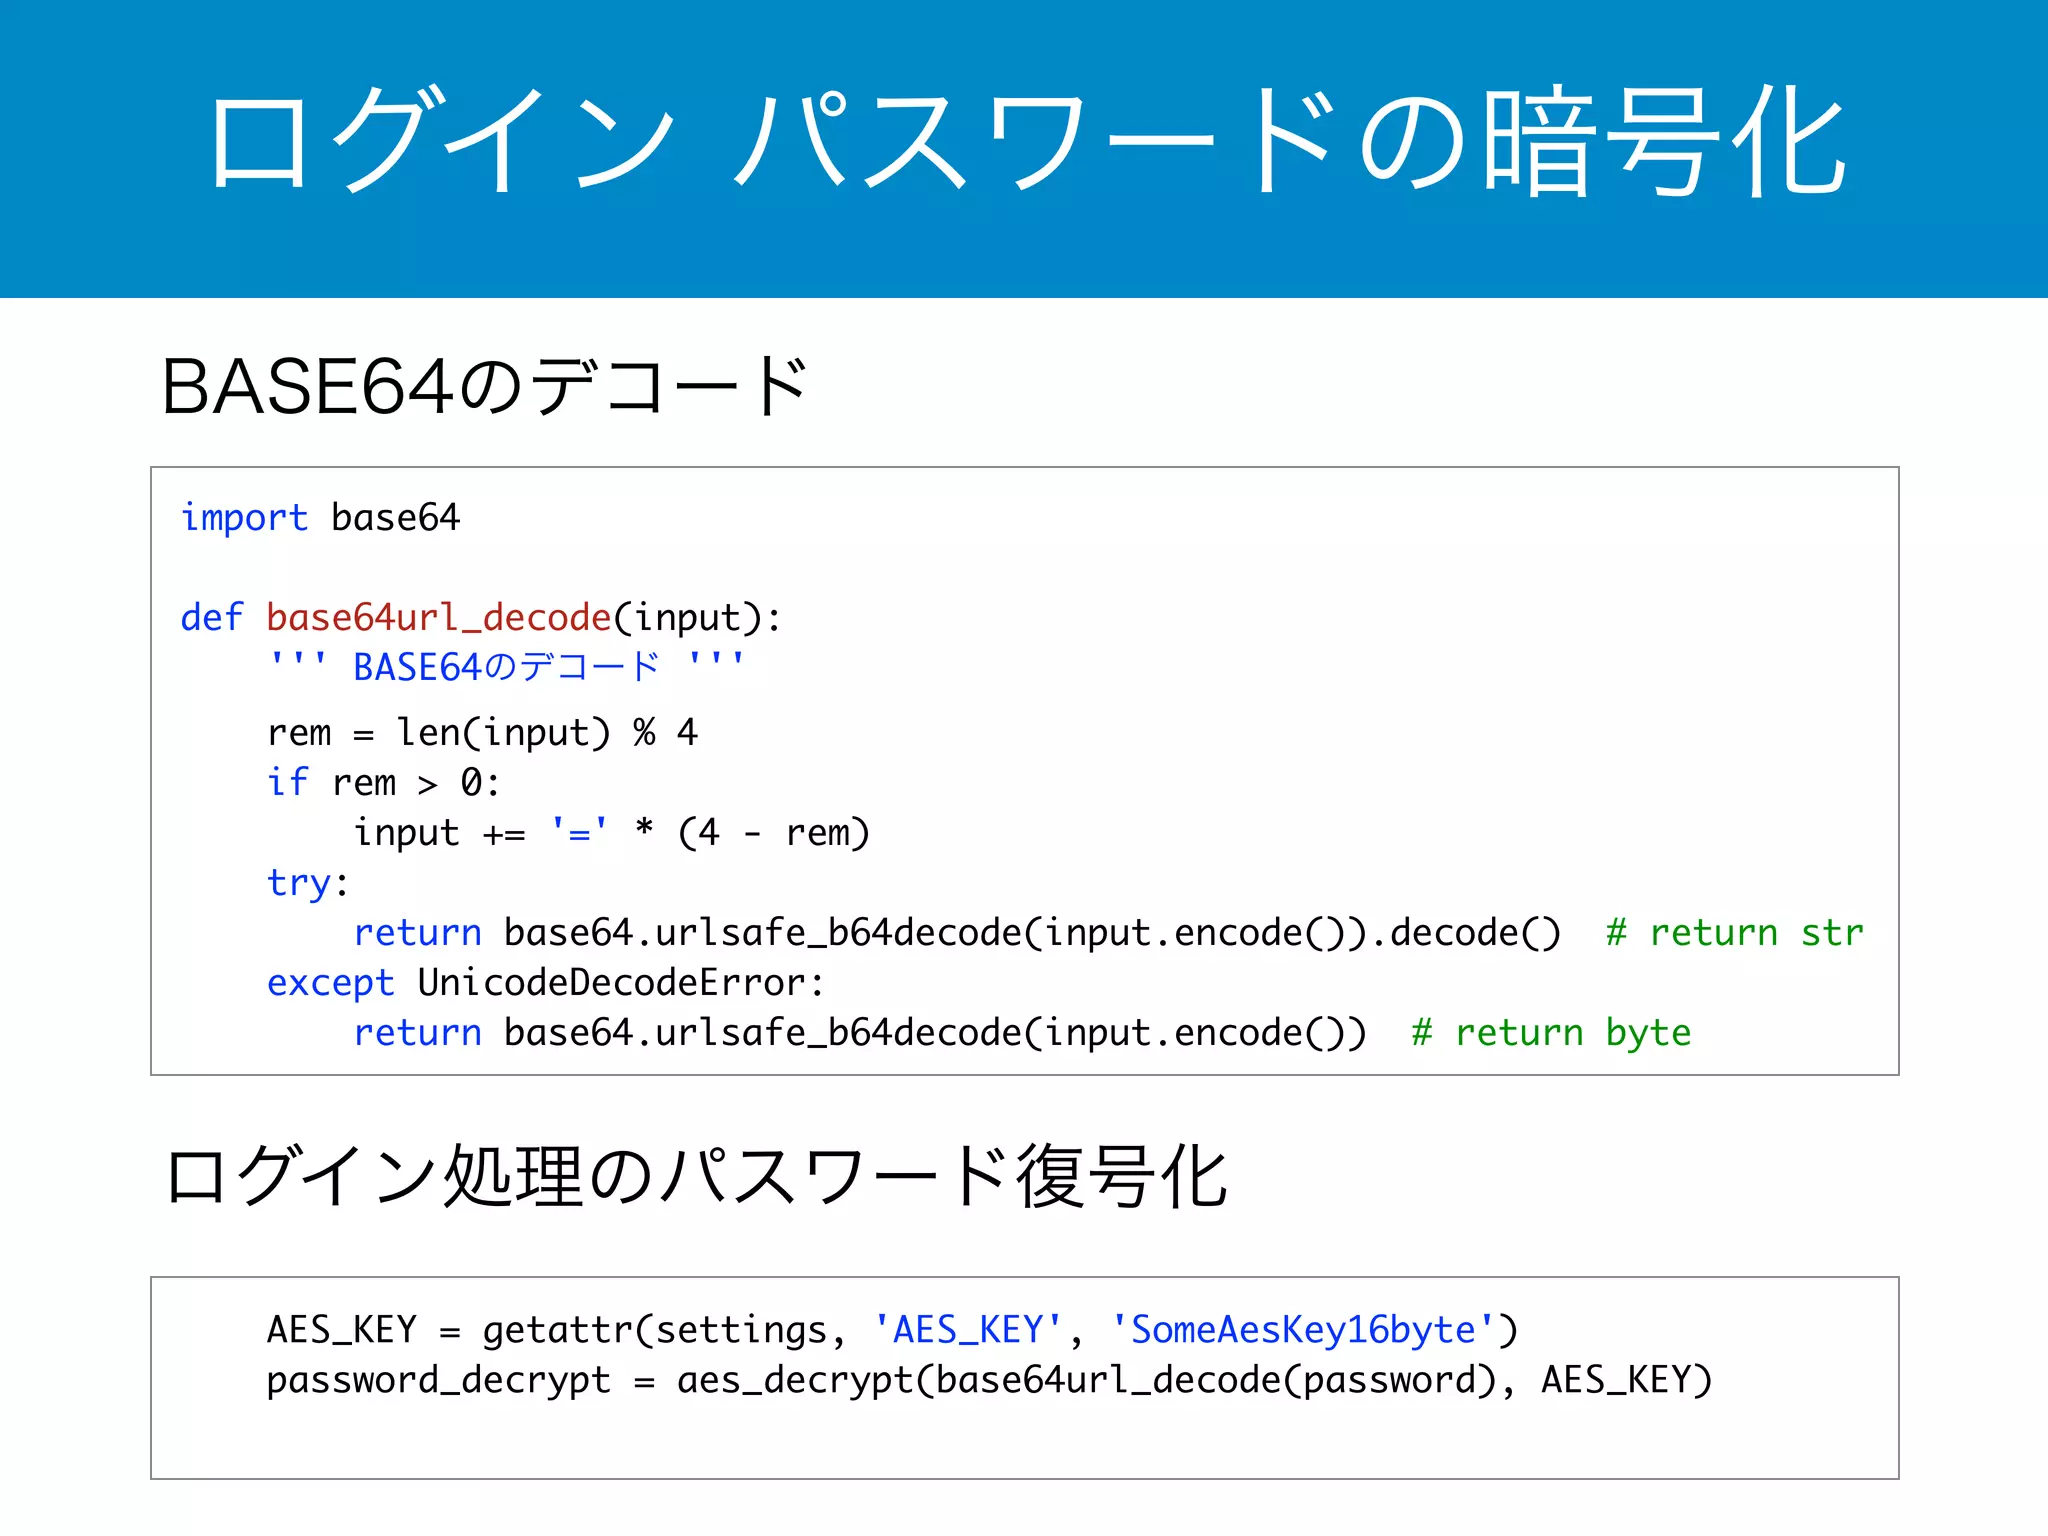Click the docstring ''' BASE64のデコード '''
Image resolution: width=2048 pixels, height=1536 pixels.
pos(506,666)
